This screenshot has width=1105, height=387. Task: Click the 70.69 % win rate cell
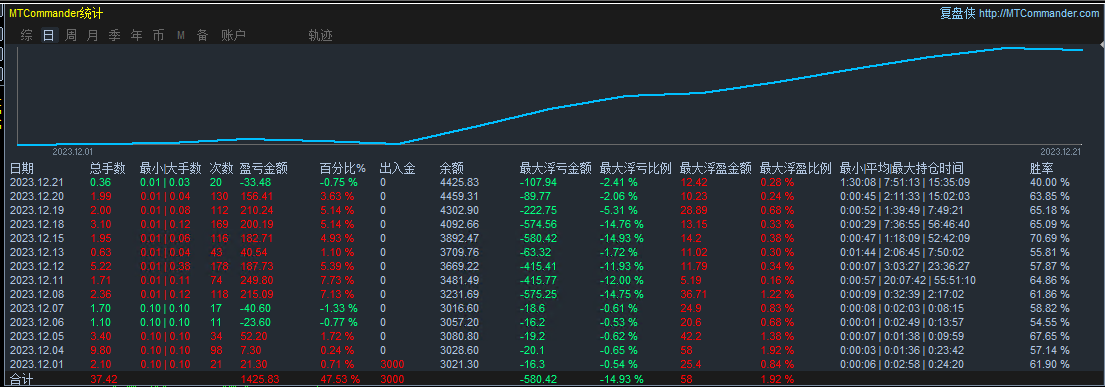pyautogui.click(x=1049, y=238)
